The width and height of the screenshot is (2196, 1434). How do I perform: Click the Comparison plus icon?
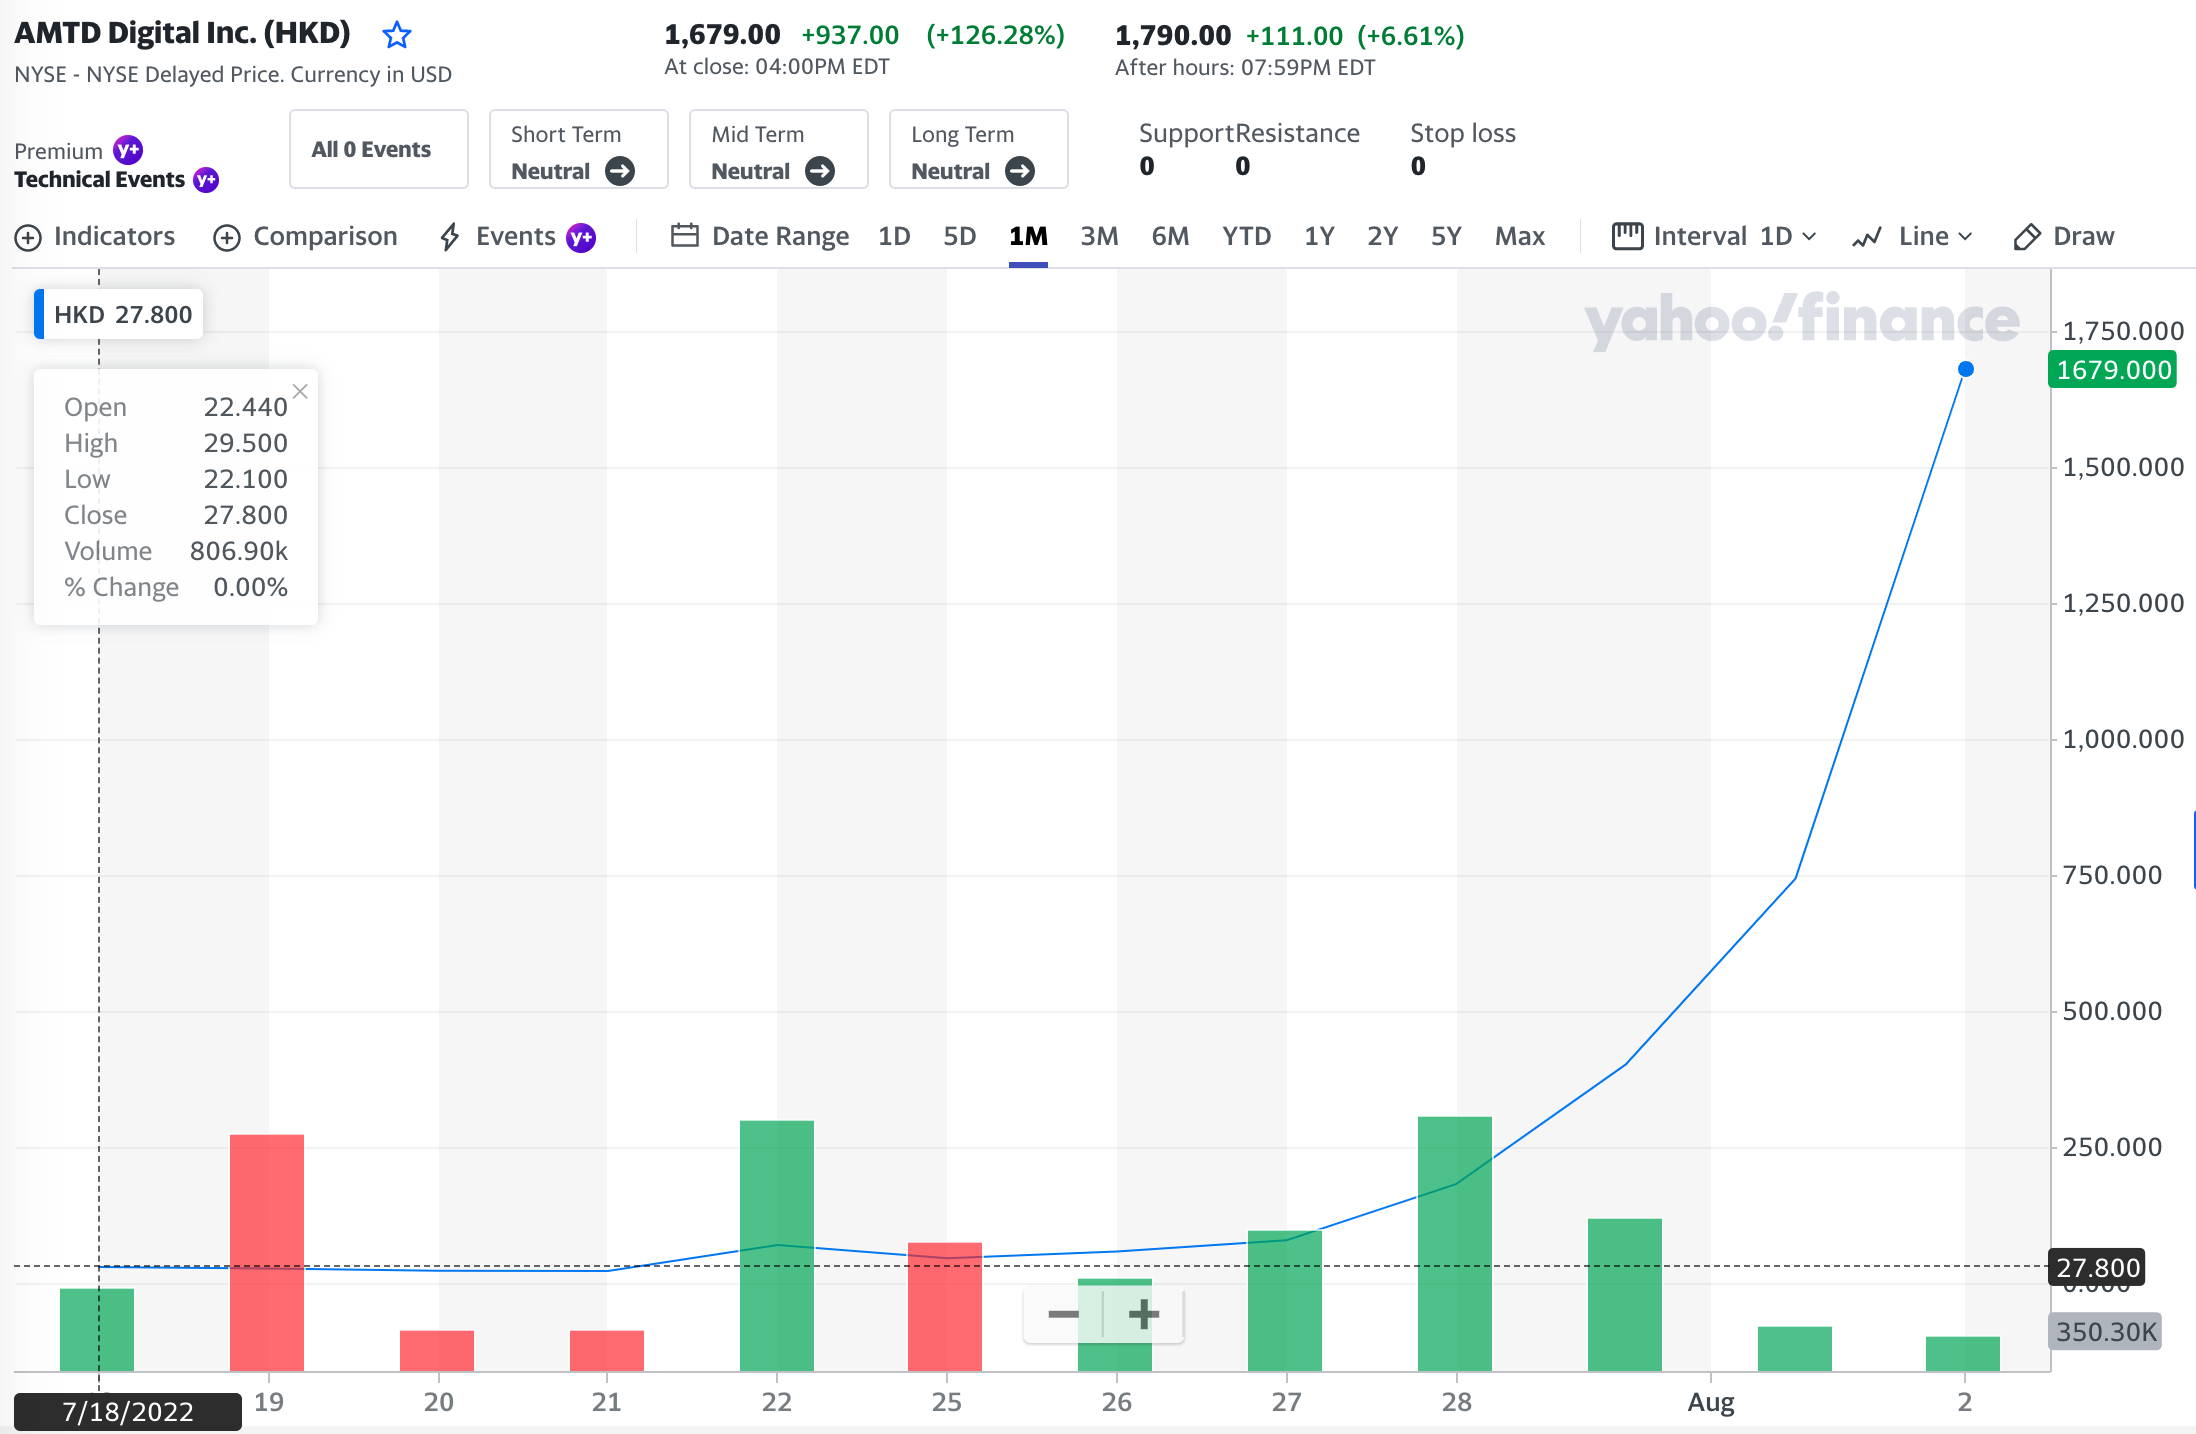click(227, 238)
